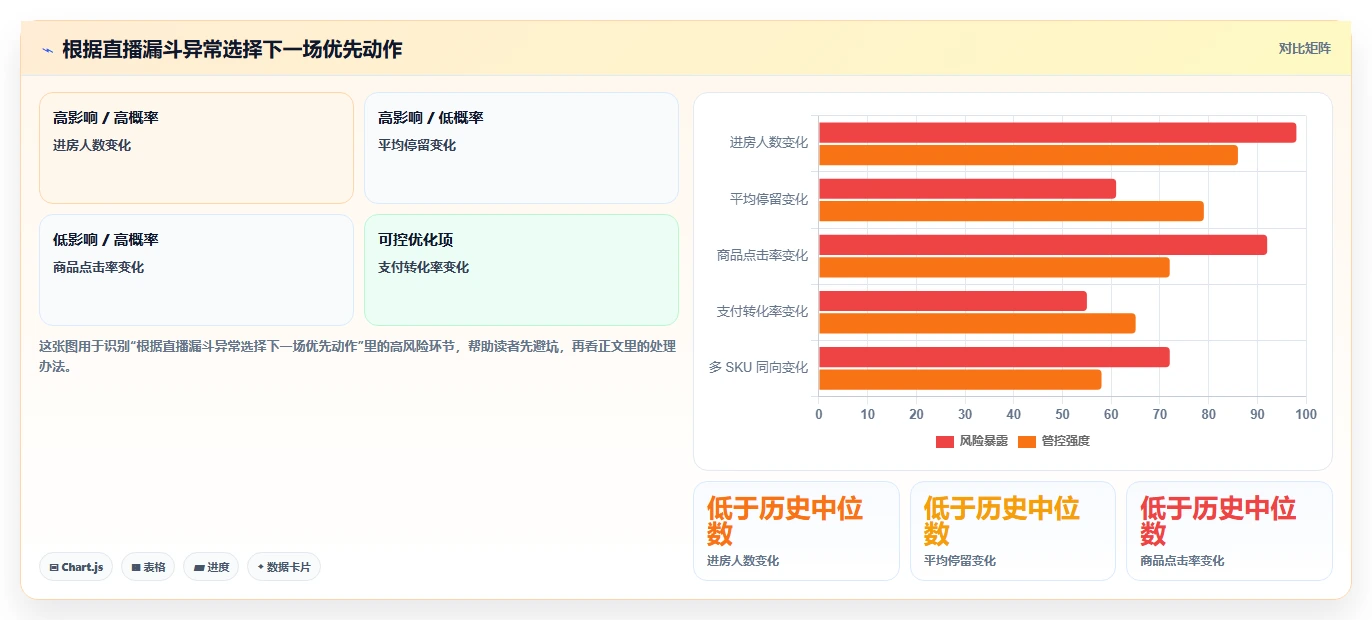
Task: Click the 管控强度 legend text
Action: click(1065, 441)
